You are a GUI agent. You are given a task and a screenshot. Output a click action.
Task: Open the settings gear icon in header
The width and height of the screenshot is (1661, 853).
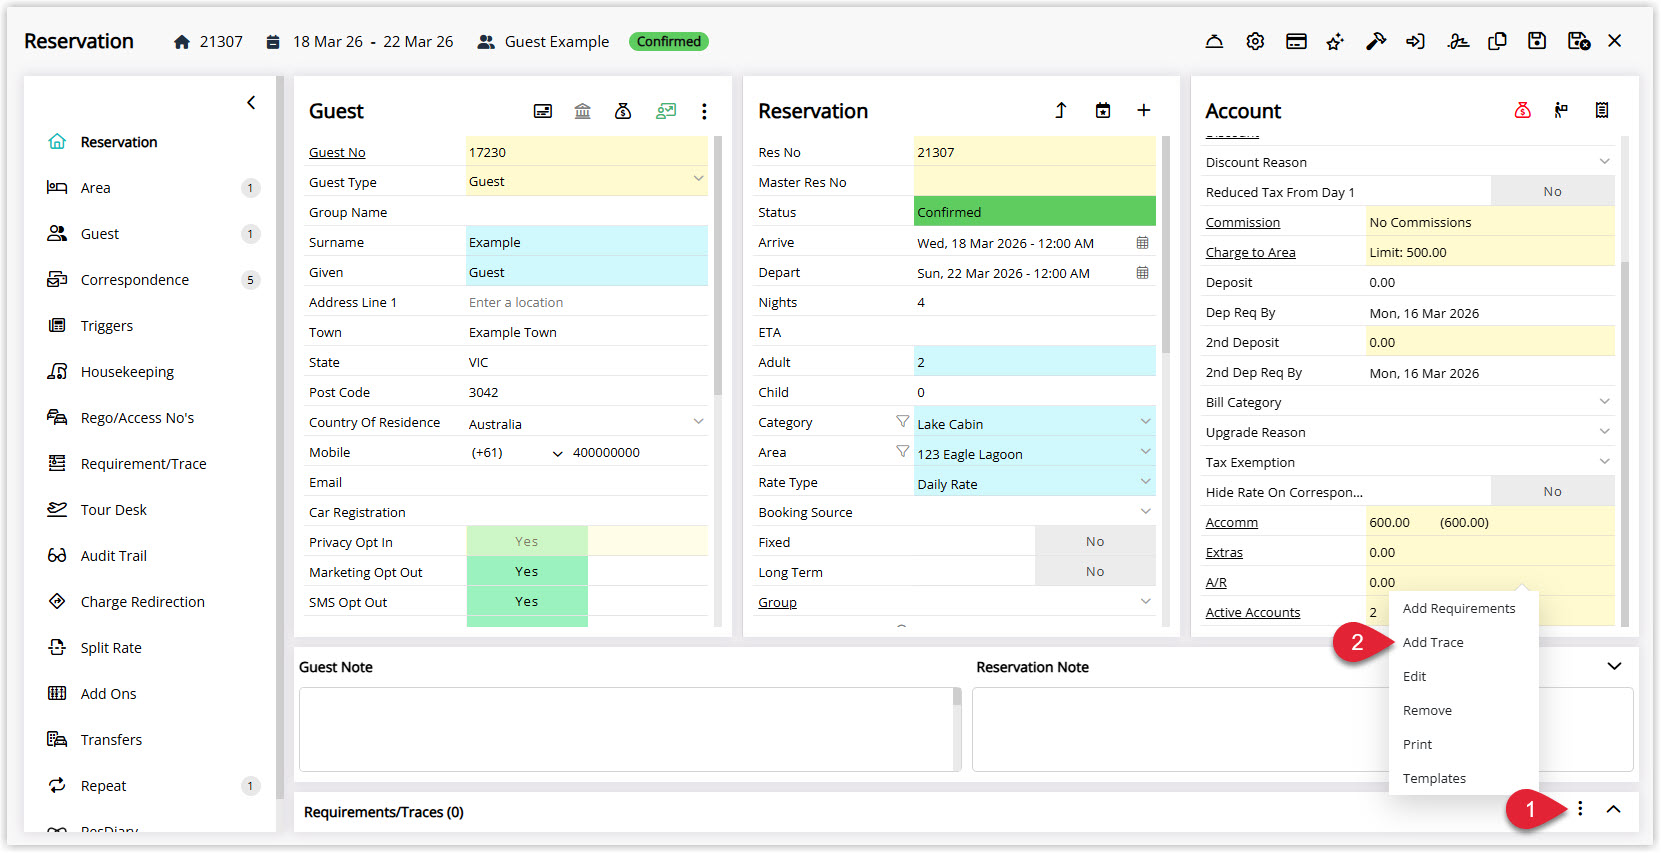click(1255, 41)
